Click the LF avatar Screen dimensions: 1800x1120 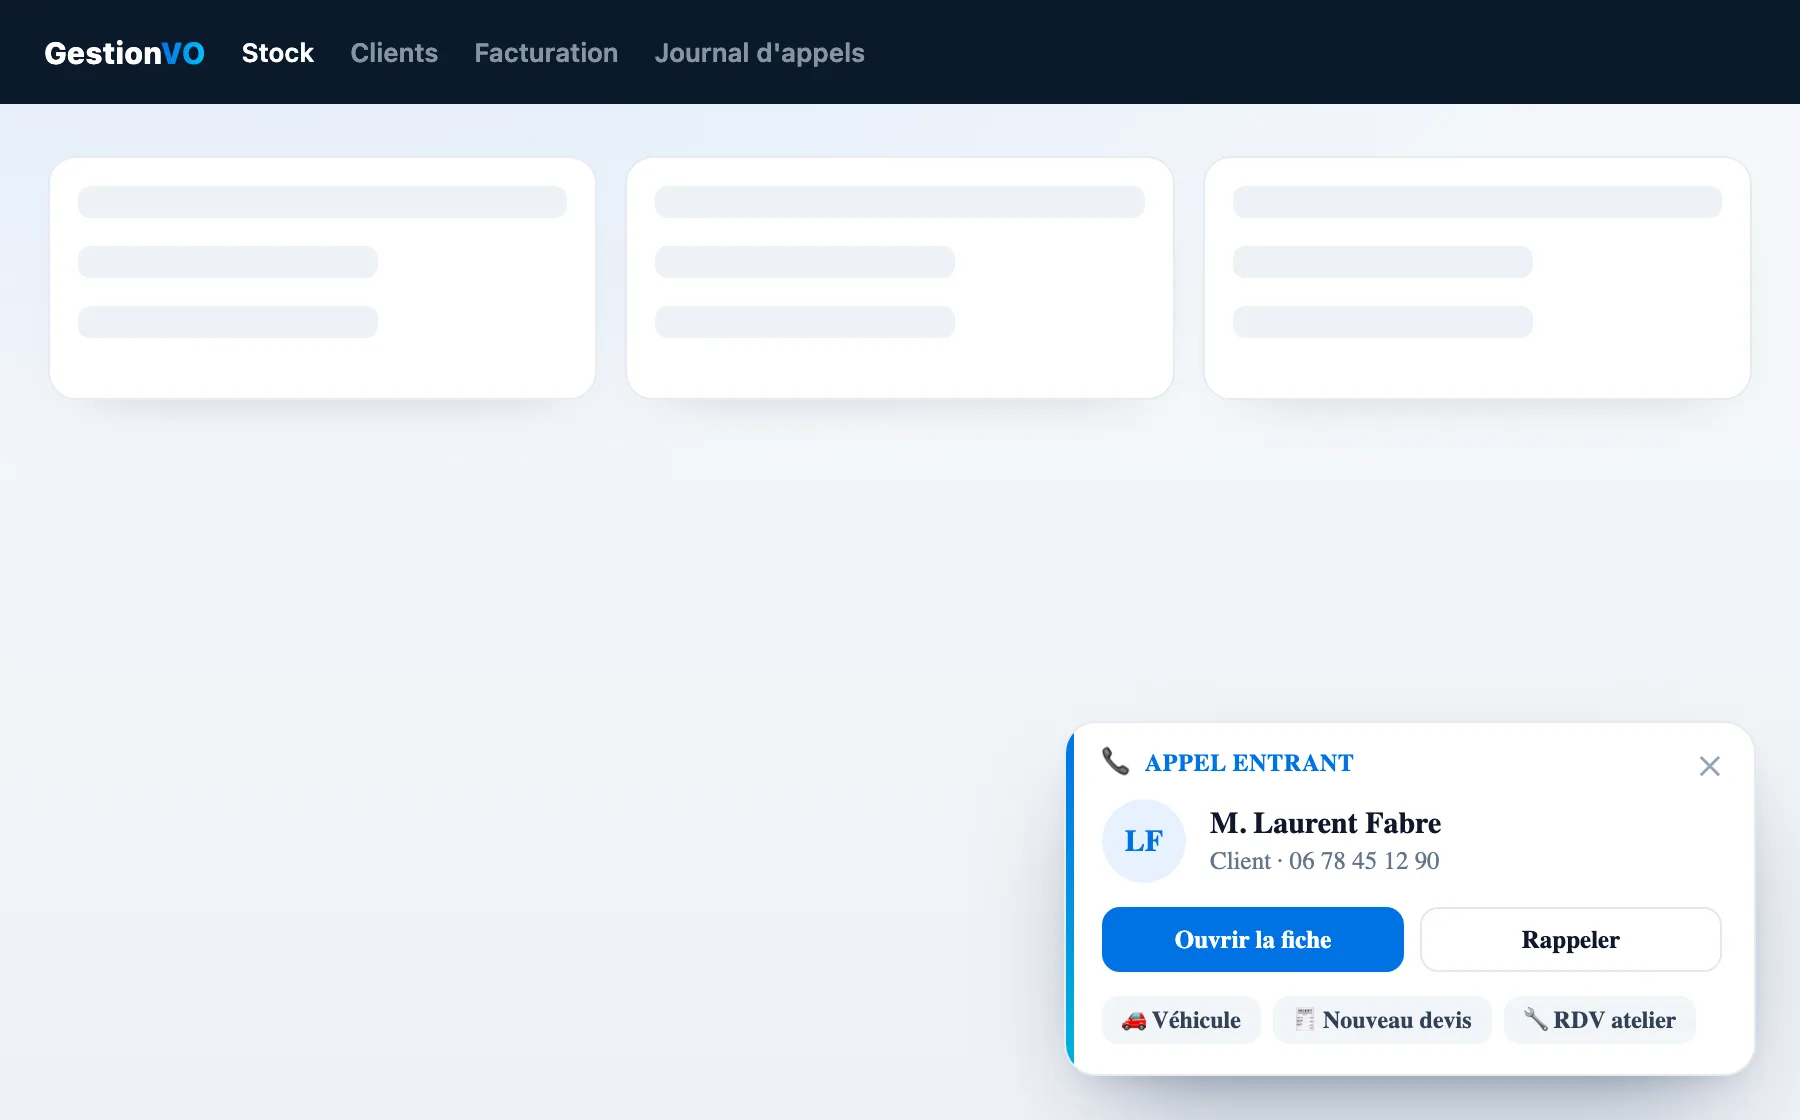coord(1144,841)
